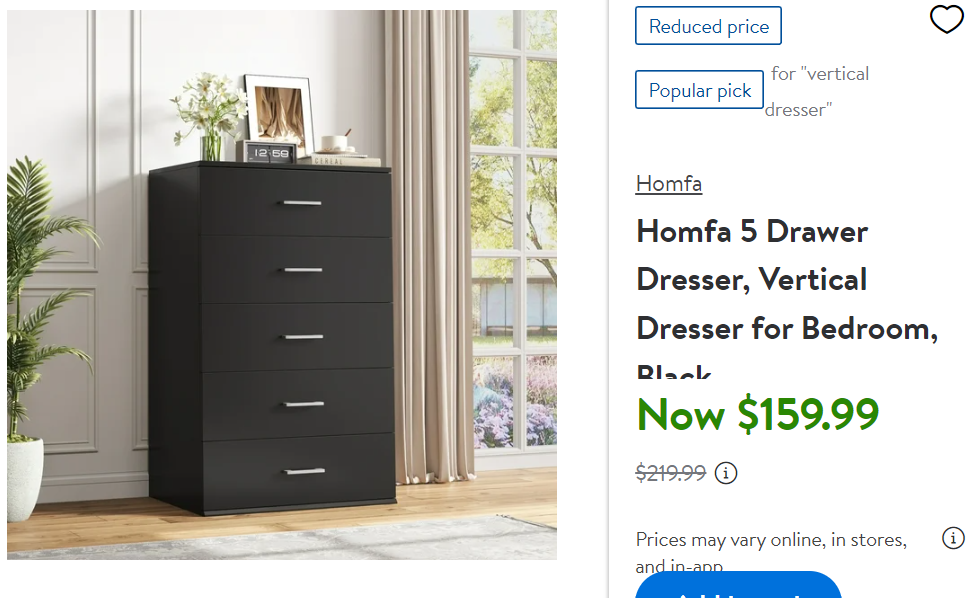
Task: Click the framed picture atop the dresser
Action: pyautogui.click(x=279, y=112)
